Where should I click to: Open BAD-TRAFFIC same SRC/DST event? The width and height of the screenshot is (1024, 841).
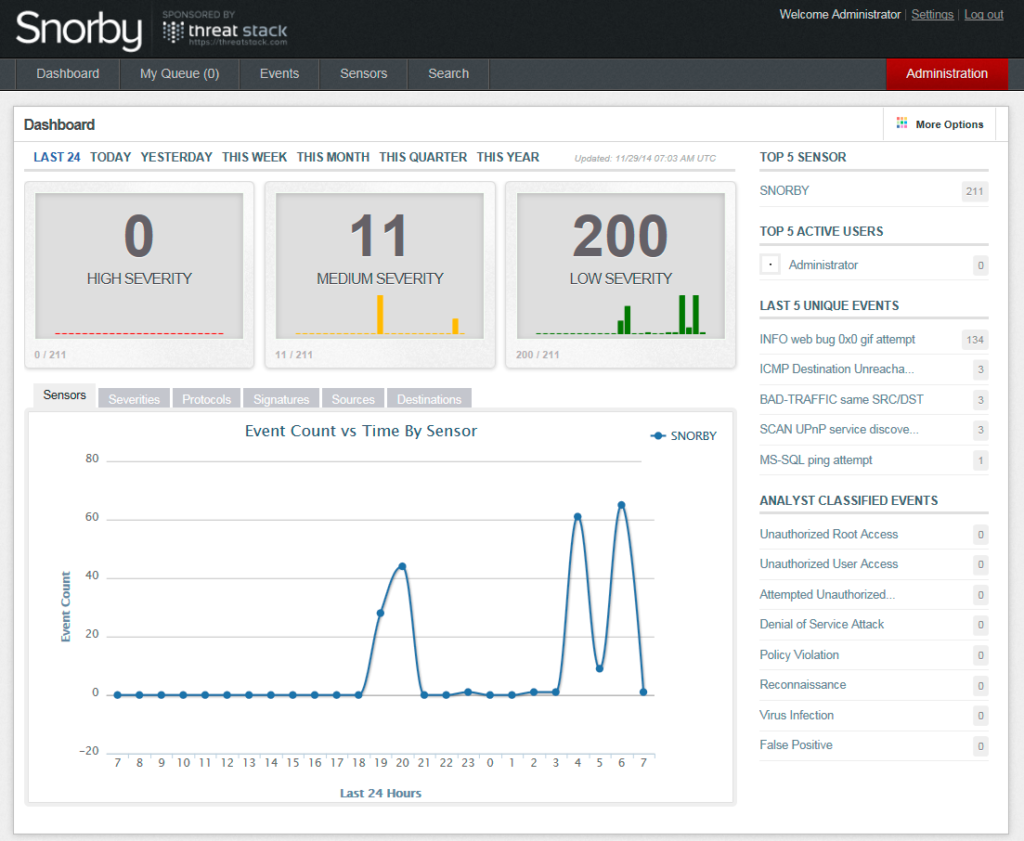point(841,400)
